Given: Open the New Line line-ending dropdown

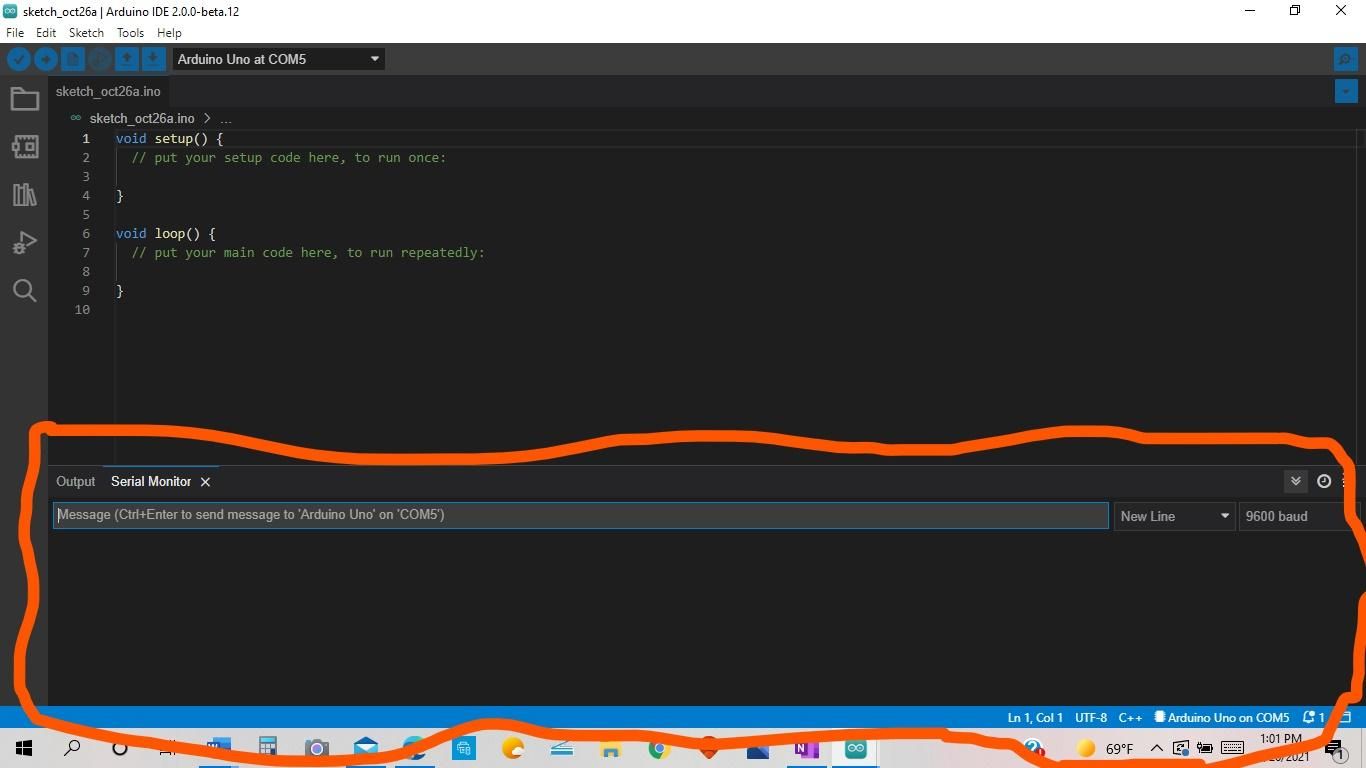Looking at the screenshot, I should (1174, 516).
